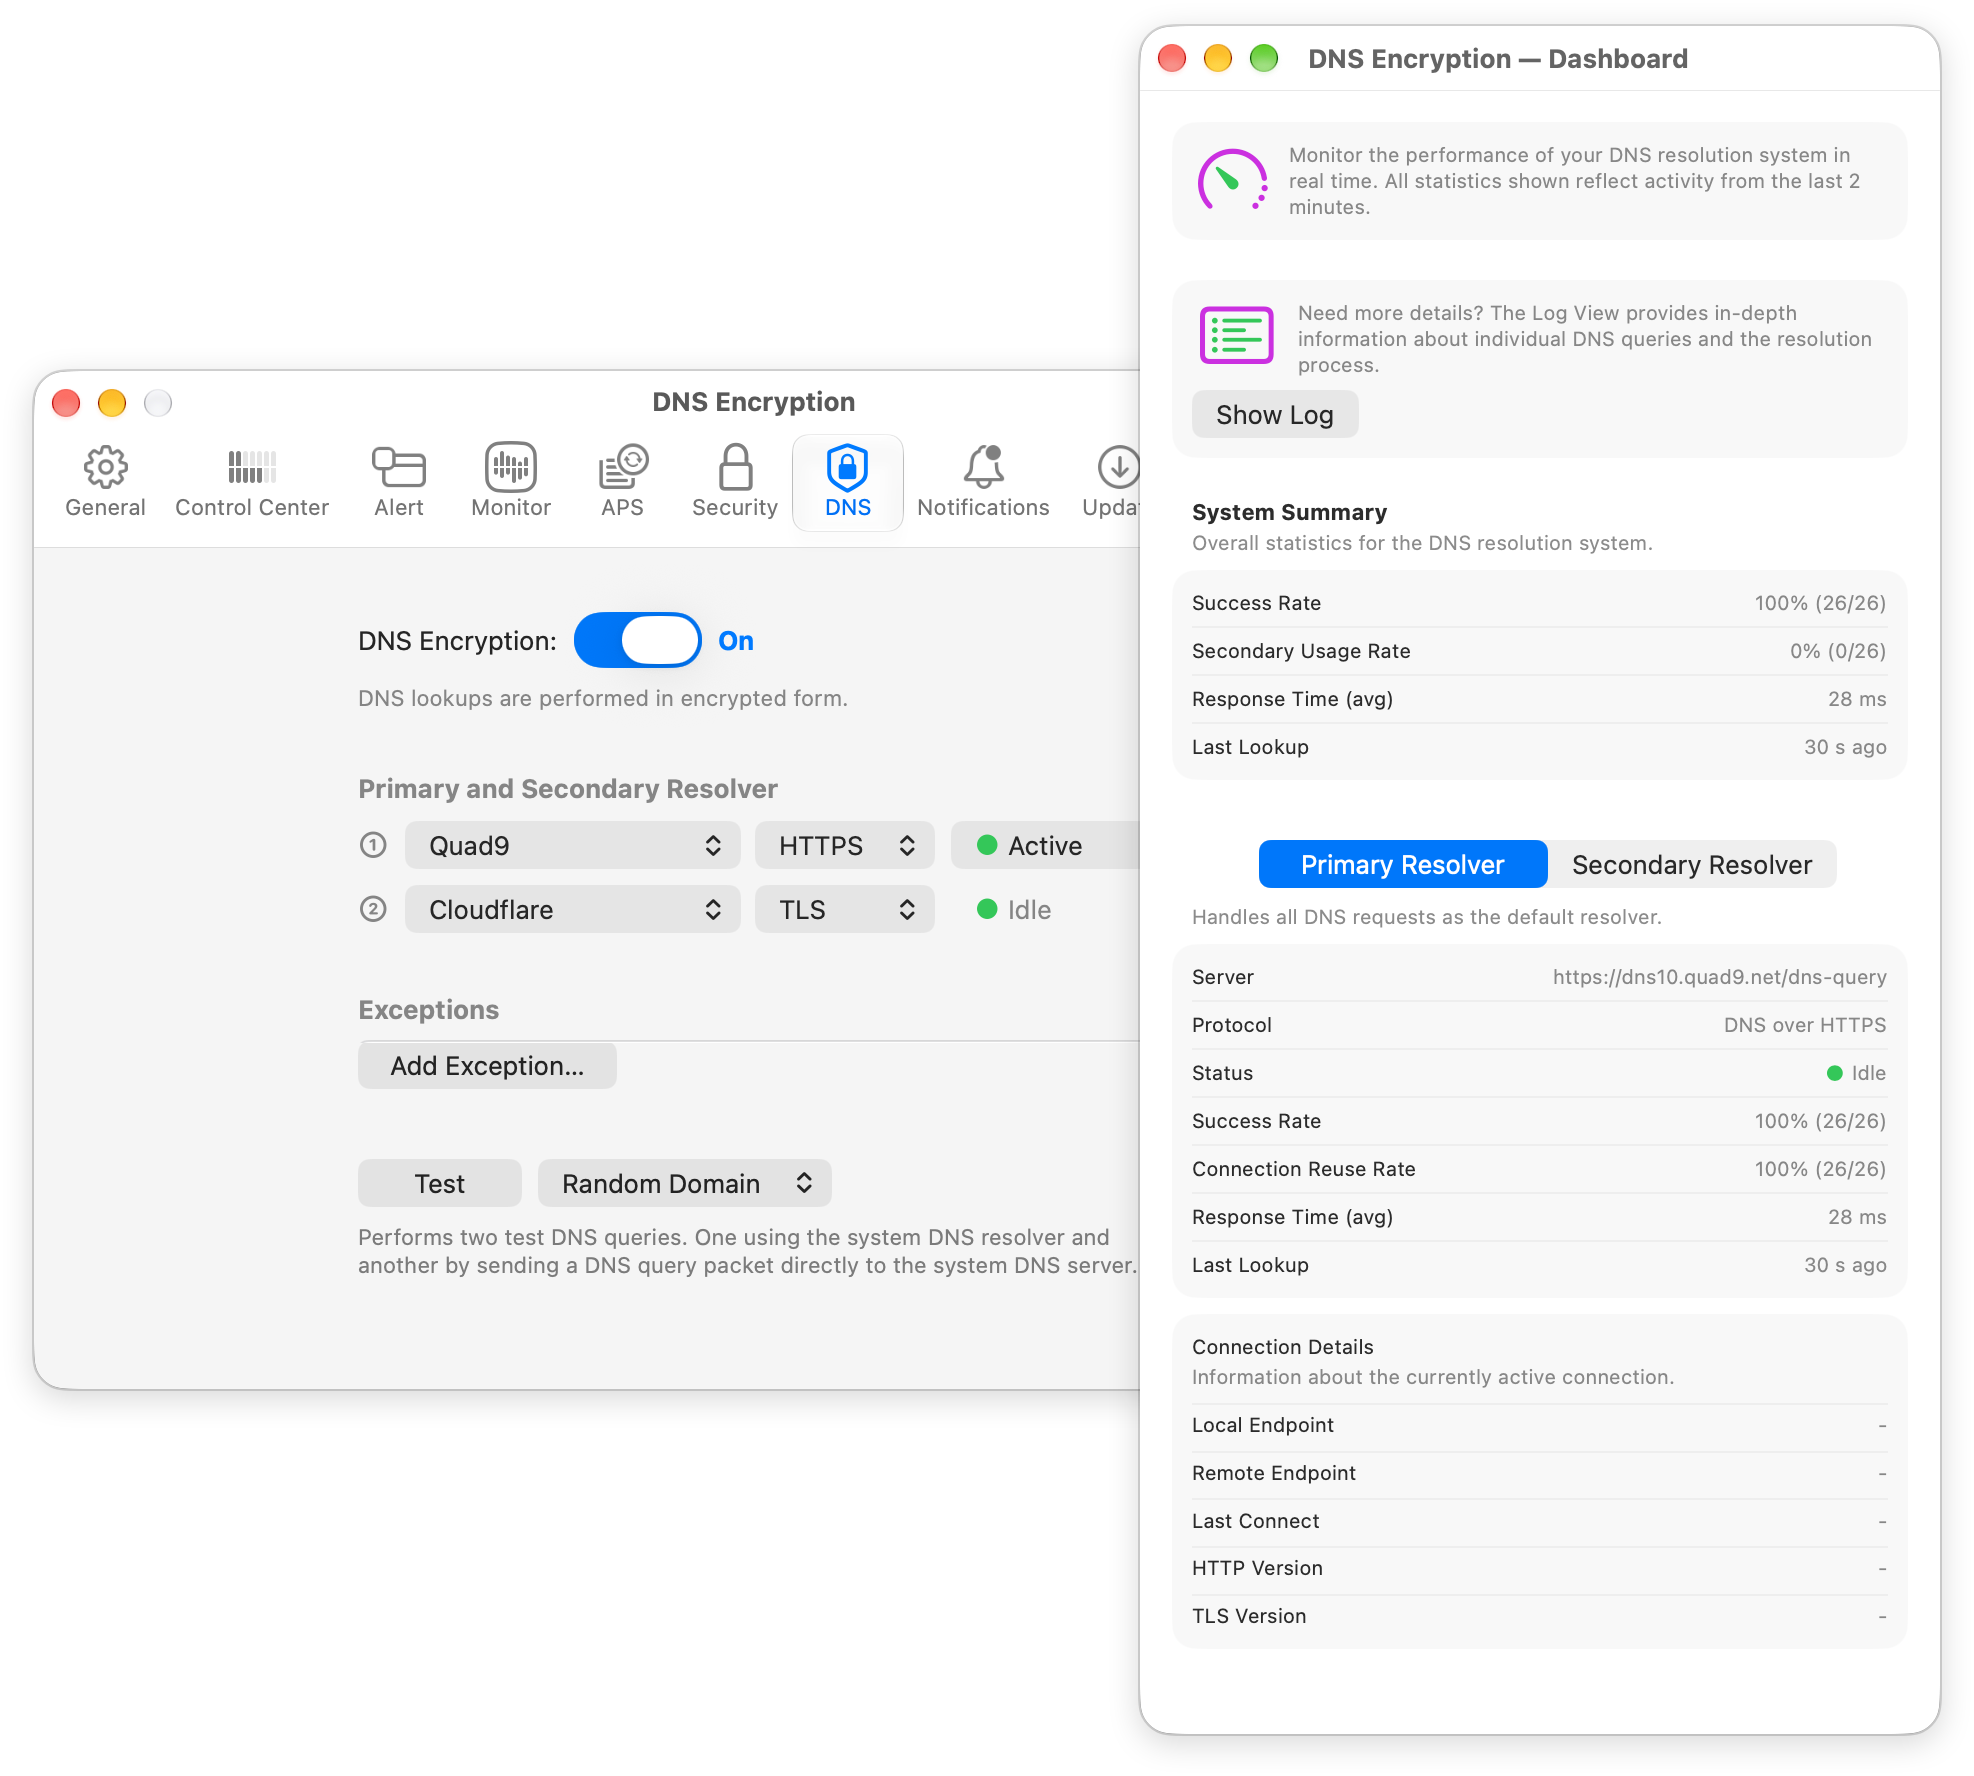This screenshot has width=1974, height=1776.
Task: Click the Test button
Action: [440, 1184]
